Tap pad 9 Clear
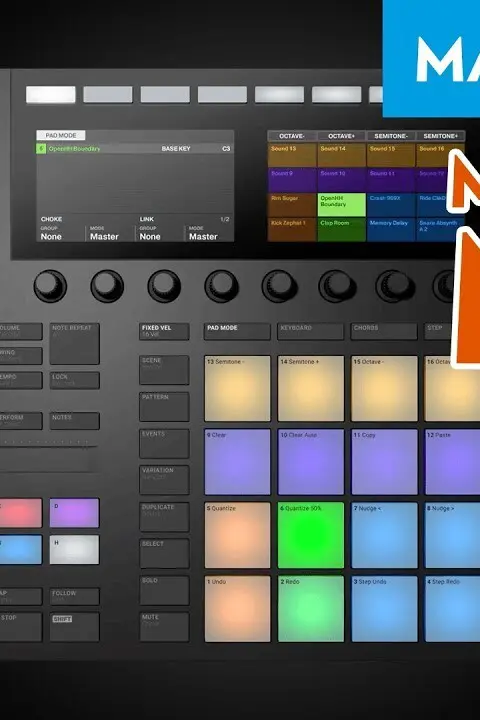The height and width of the screenshot is (720, 480). click(x=237, y=461)
